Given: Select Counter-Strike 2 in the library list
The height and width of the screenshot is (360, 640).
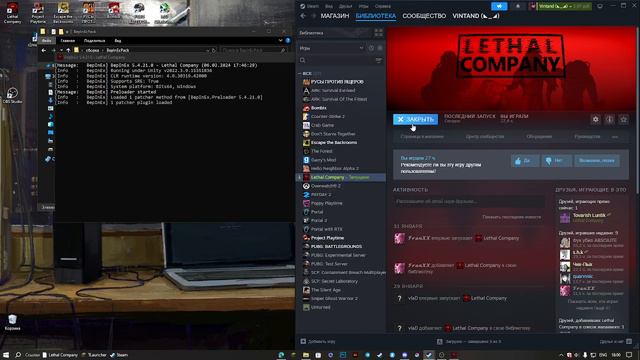Looking at the screenshot, I should (327, 116).
